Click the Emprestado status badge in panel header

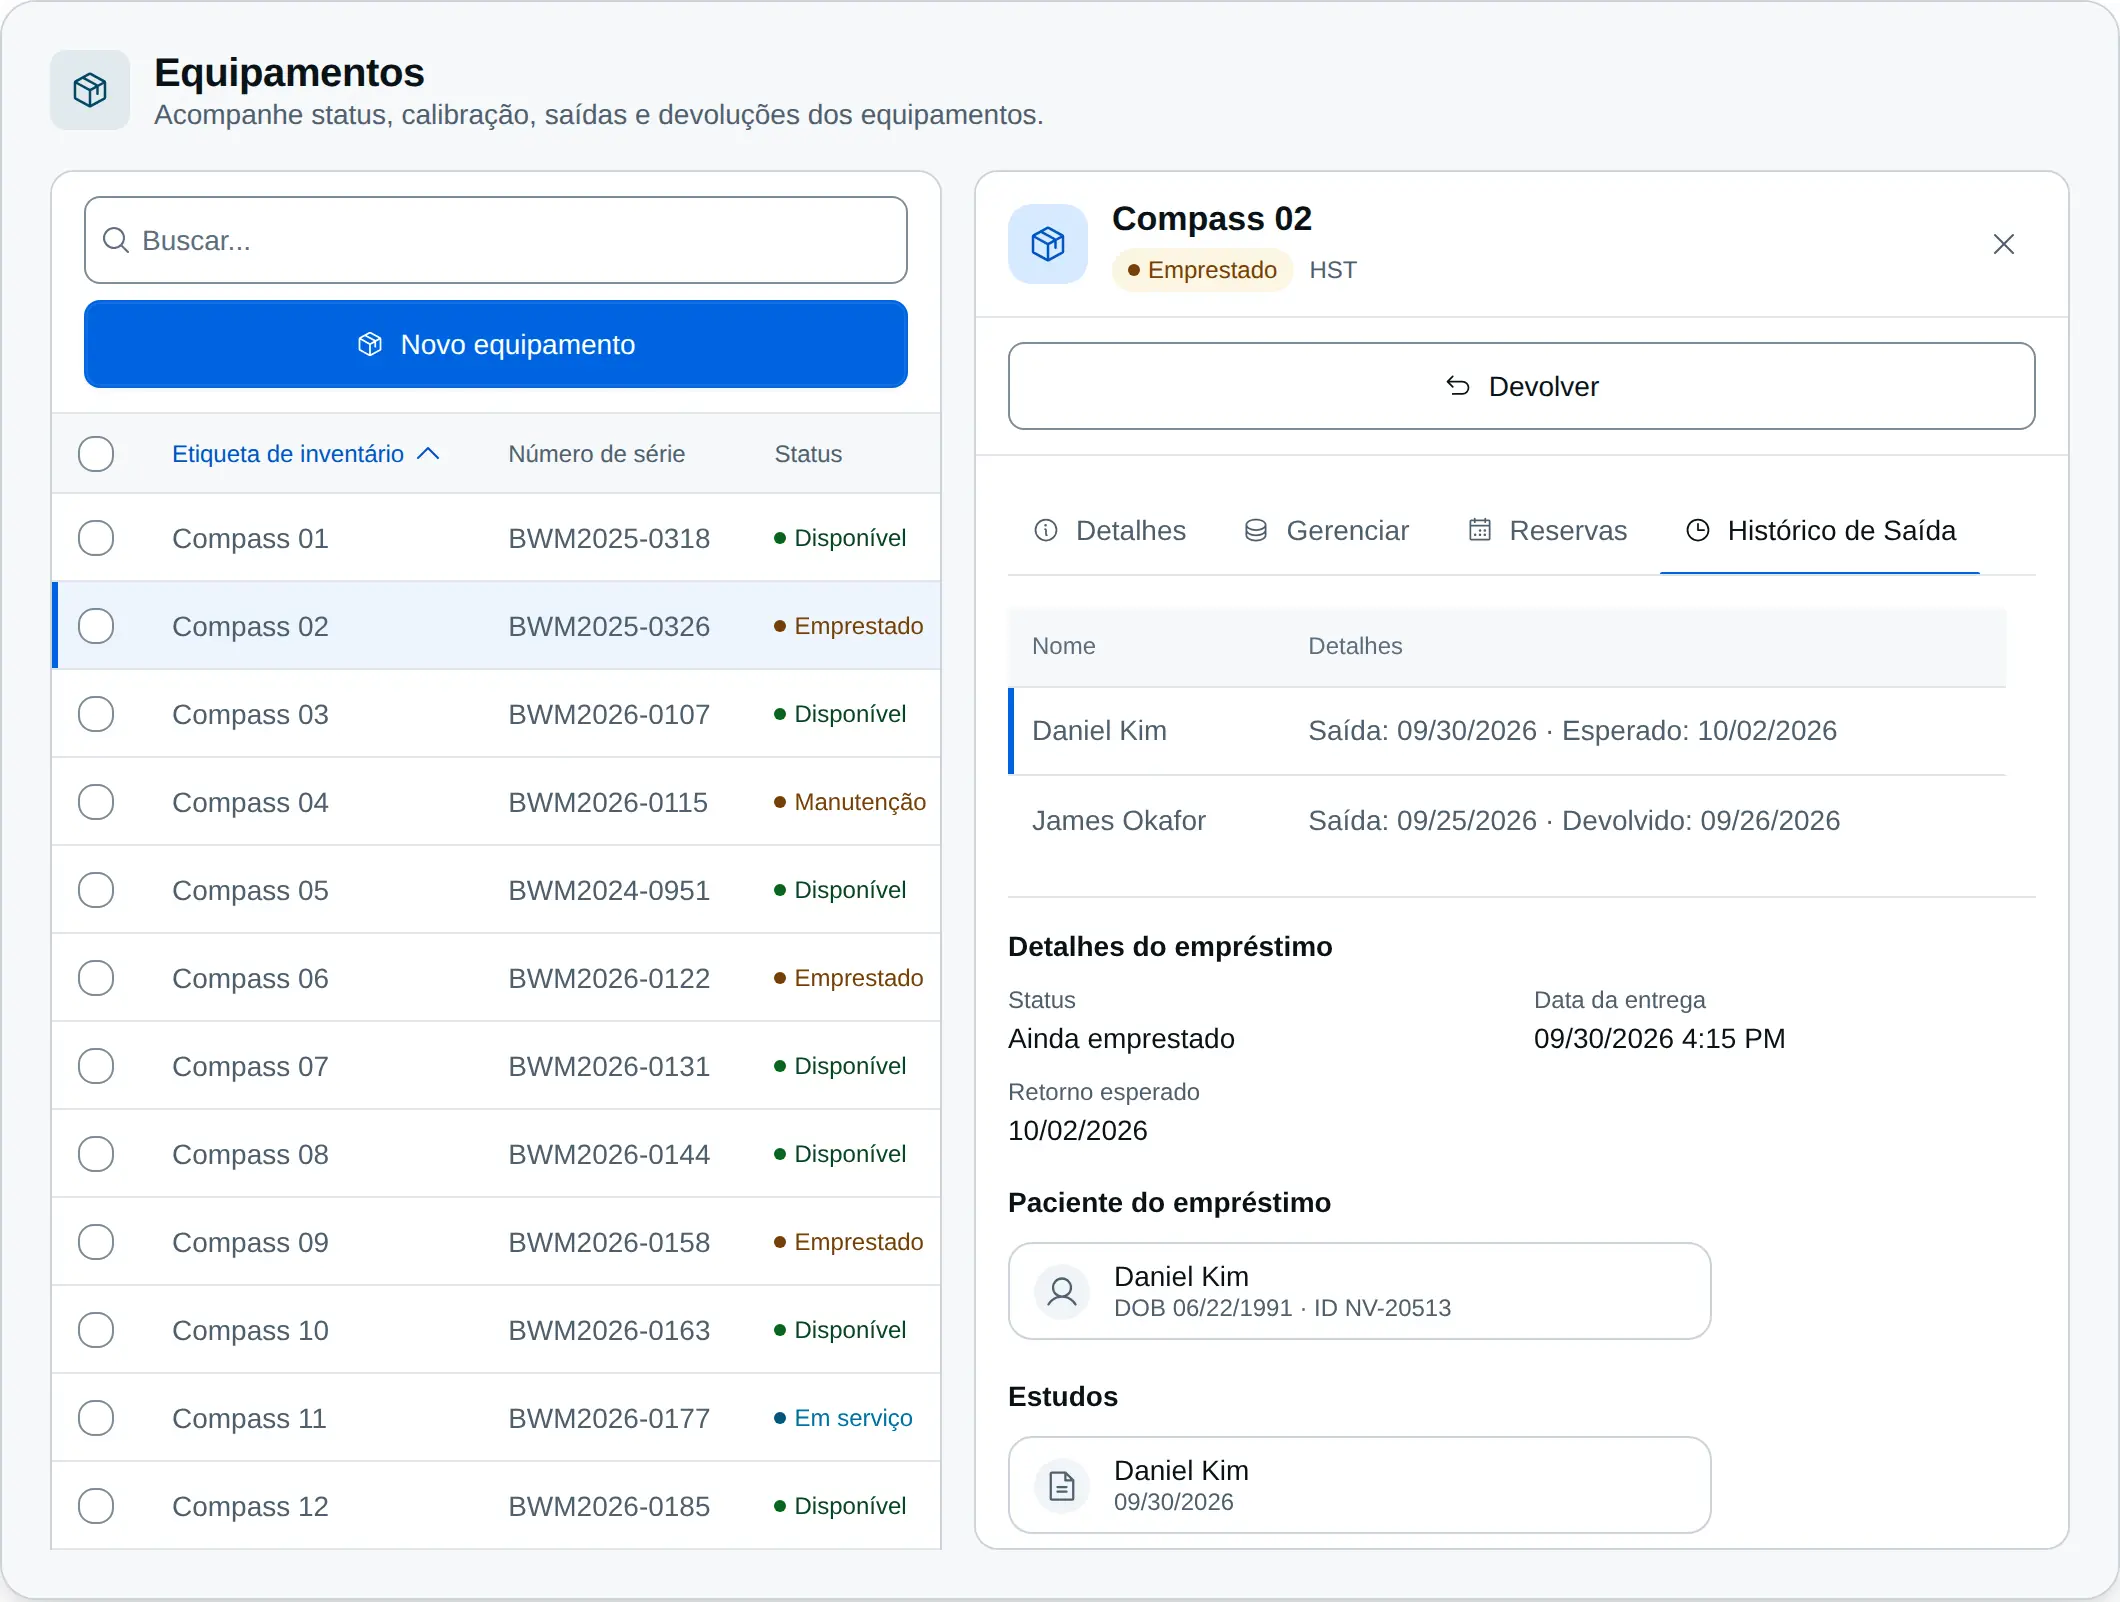[1202, 270]
